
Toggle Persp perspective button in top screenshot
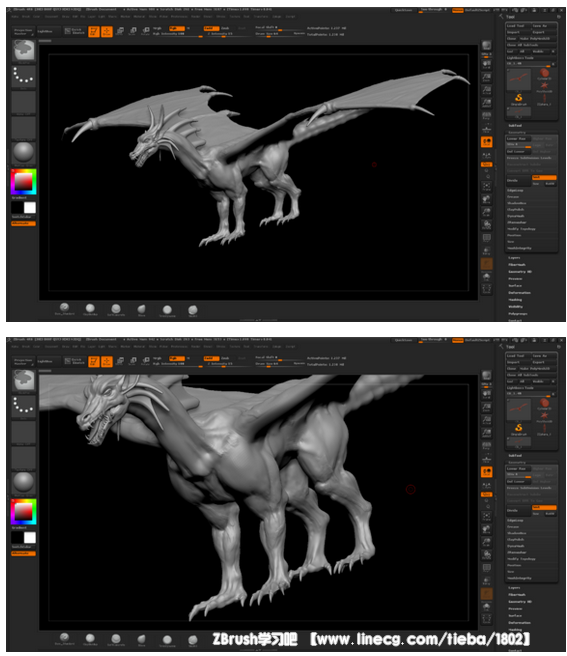pyautogui.click(x=486, y=116)
